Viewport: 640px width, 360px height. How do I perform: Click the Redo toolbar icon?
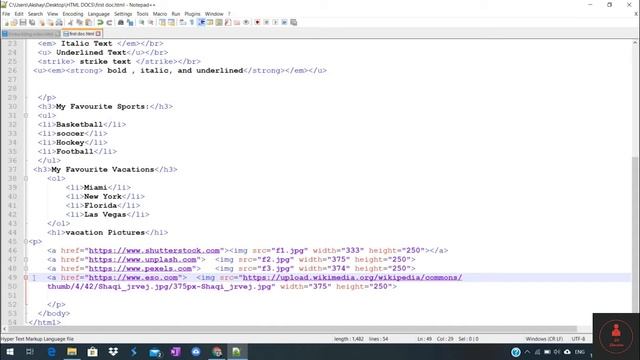coord(109,22)
